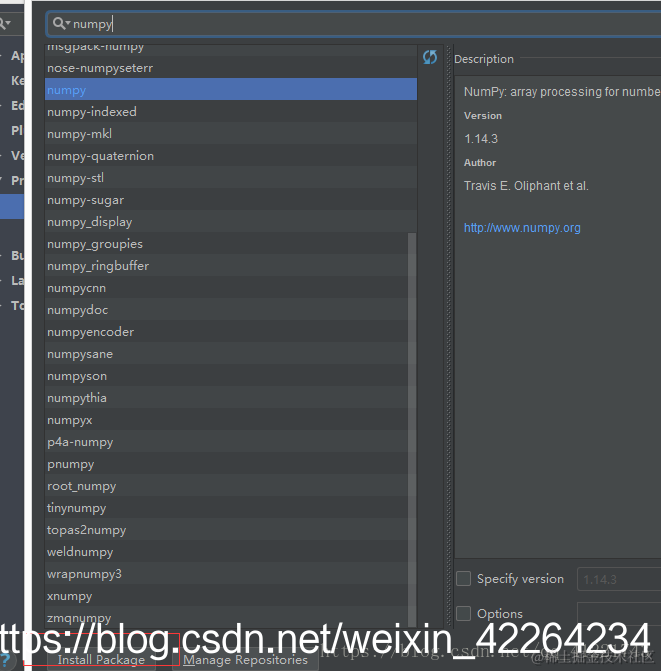Select the numpydoc package
The width and height of the screenshot is (661, 671).
[226, 310]
